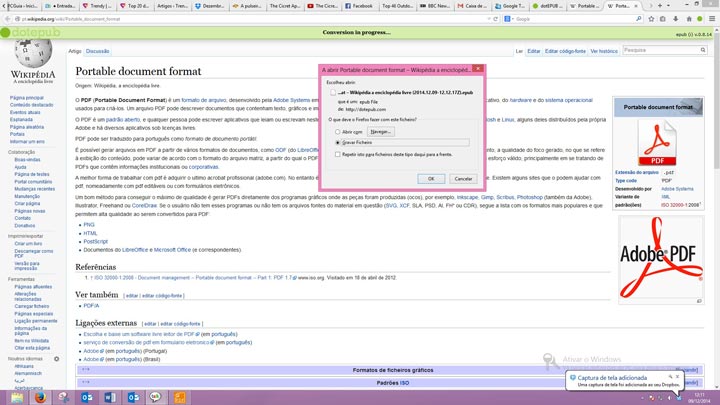720x405 pixels.
Task: Switch to the 'Caixa de' Gmail tab
Action: [x=472, y=6]
